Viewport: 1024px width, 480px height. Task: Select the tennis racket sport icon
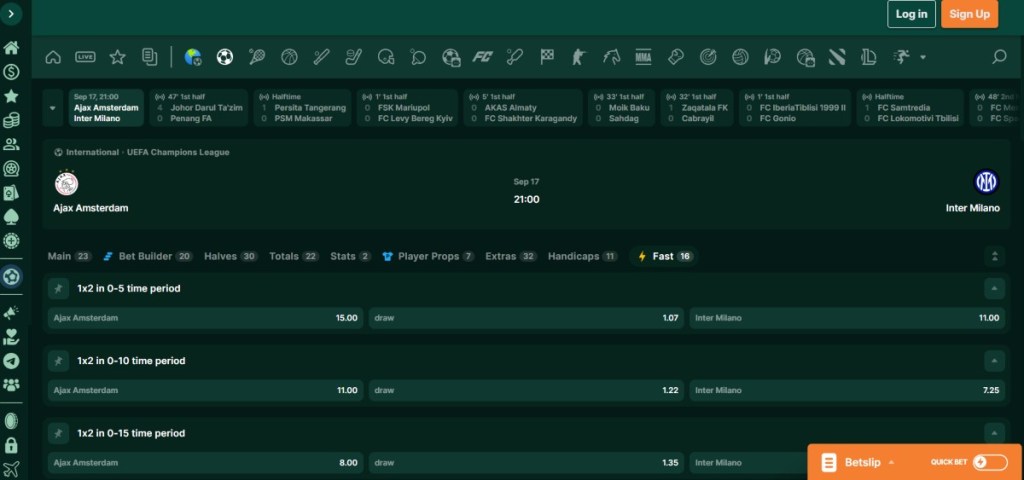(257, 57)
